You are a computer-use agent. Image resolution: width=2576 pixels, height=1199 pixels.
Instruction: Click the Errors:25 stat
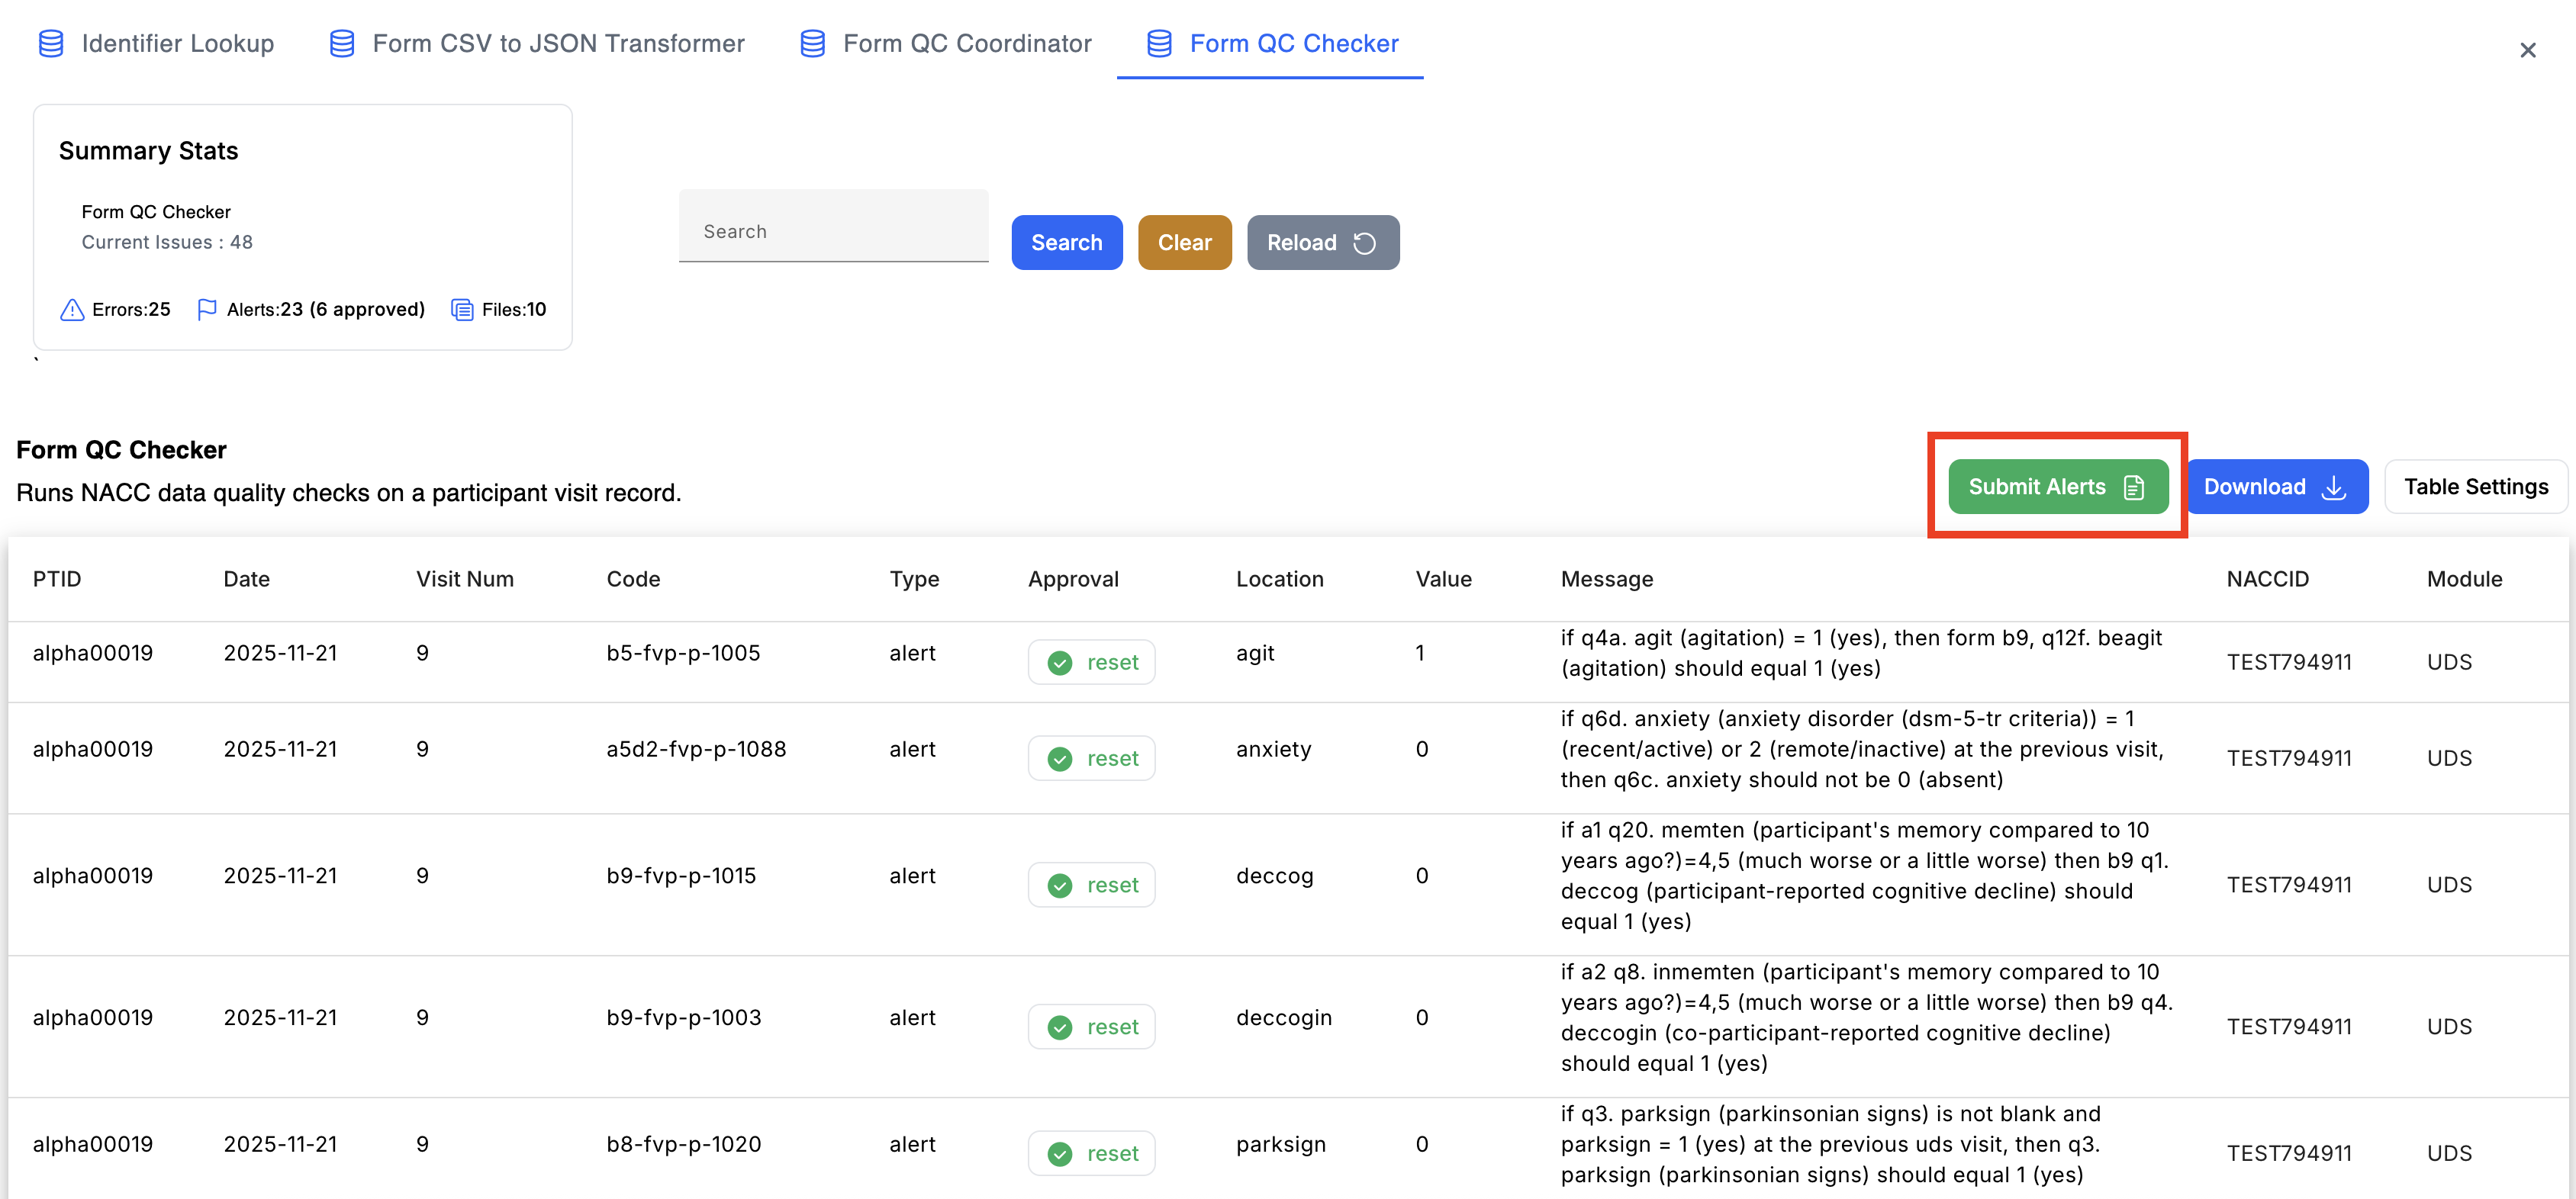(115, 310)
